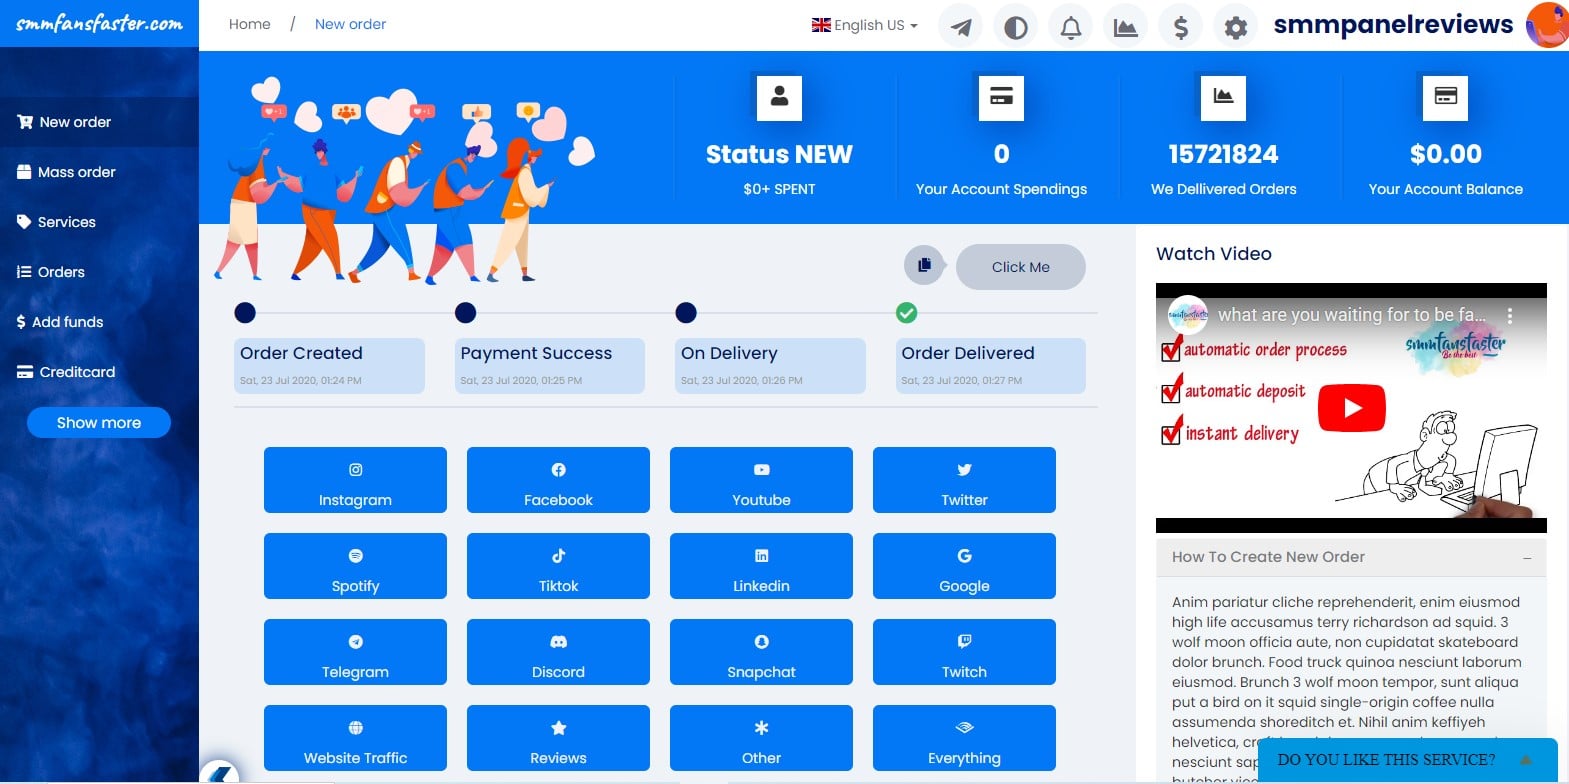Click the Home breadcrumb link

coord(249,24)
